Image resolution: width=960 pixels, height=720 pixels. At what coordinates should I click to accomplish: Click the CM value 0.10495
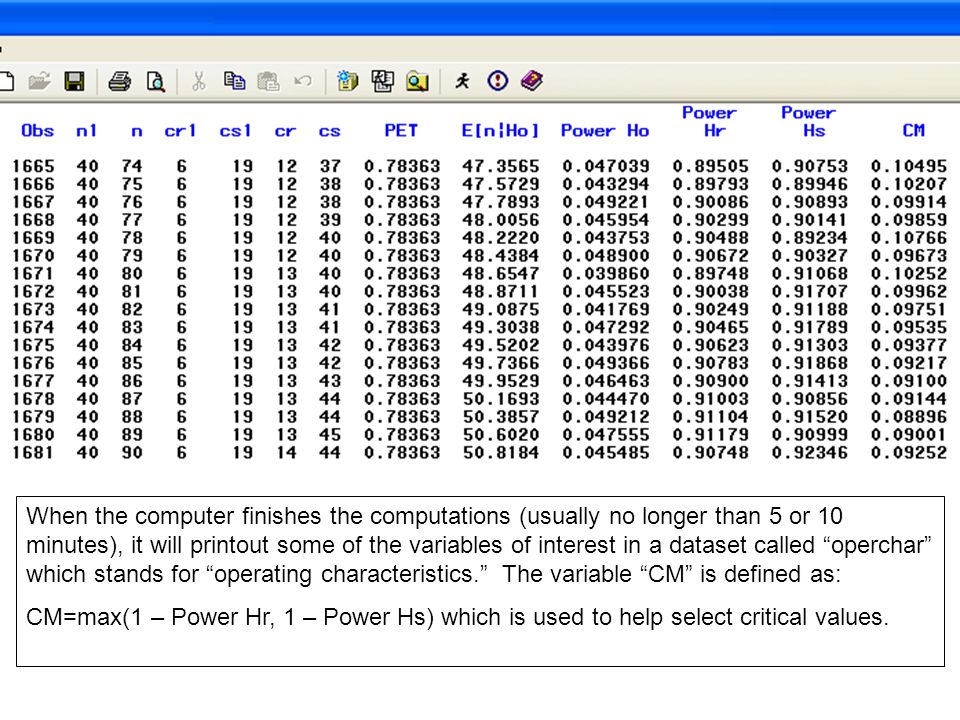coord(909,166)
